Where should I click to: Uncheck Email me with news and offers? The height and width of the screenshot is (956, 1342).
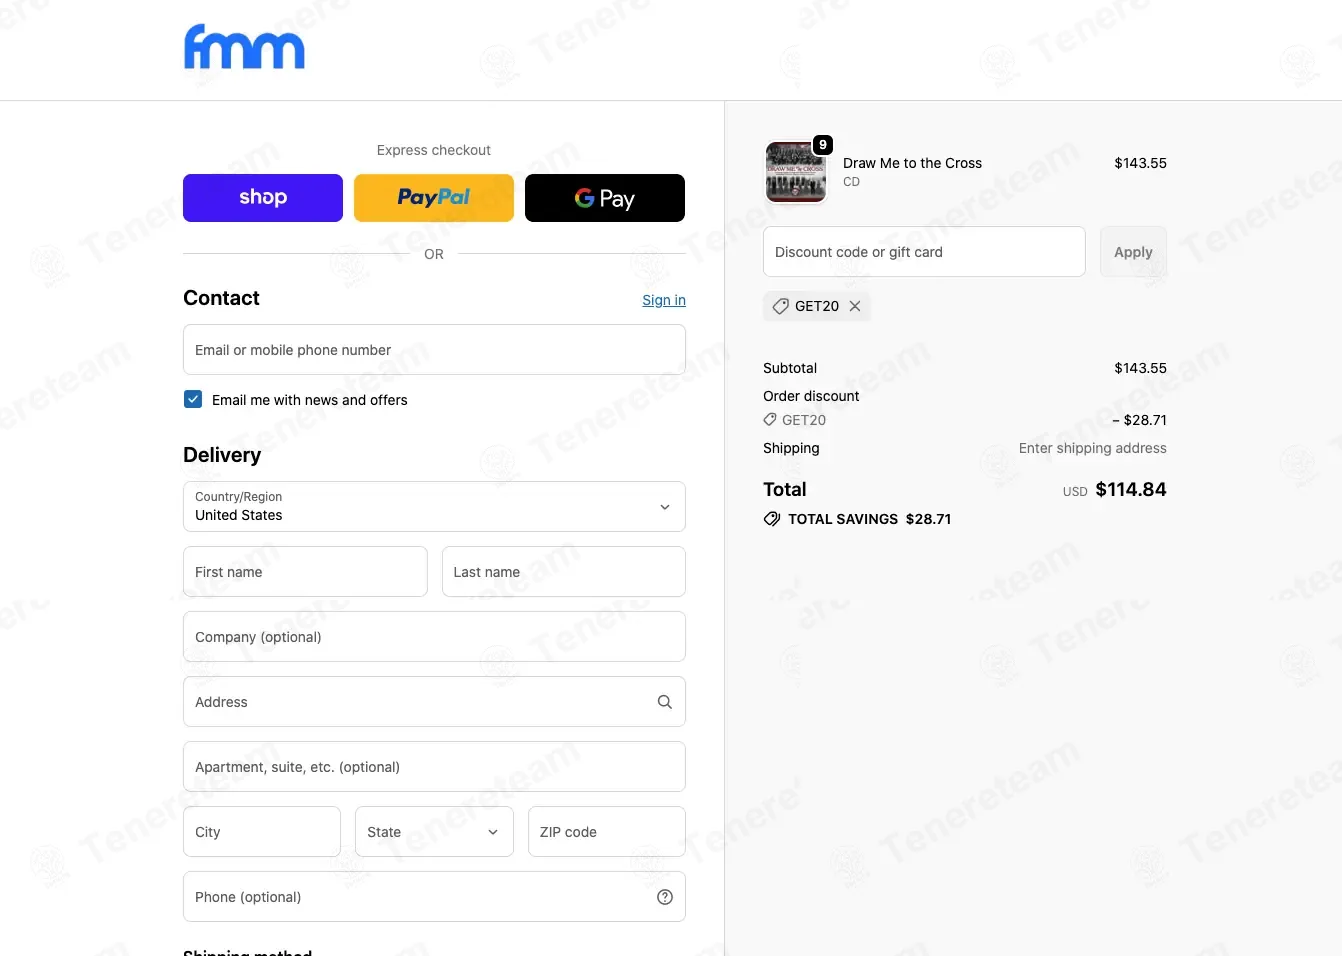[193, 399]
